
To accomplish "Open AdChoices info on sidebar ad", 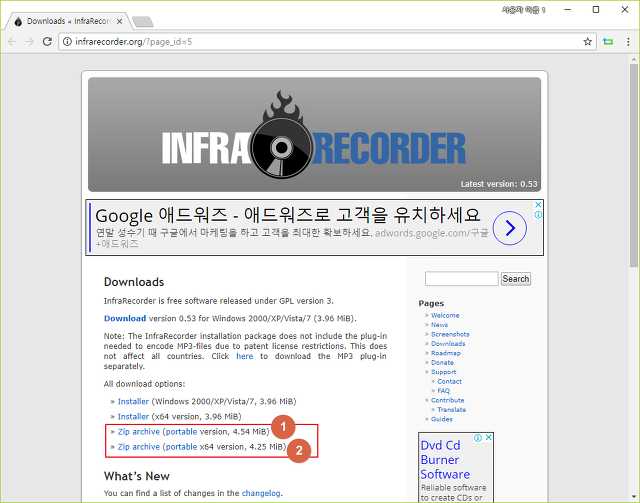I will tap(478, 438).
